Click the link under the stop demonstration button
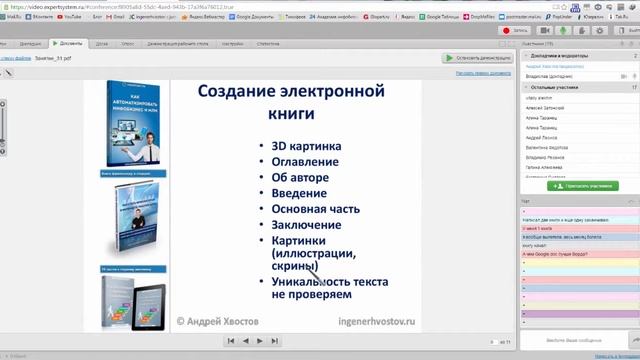 pos(483,73)
